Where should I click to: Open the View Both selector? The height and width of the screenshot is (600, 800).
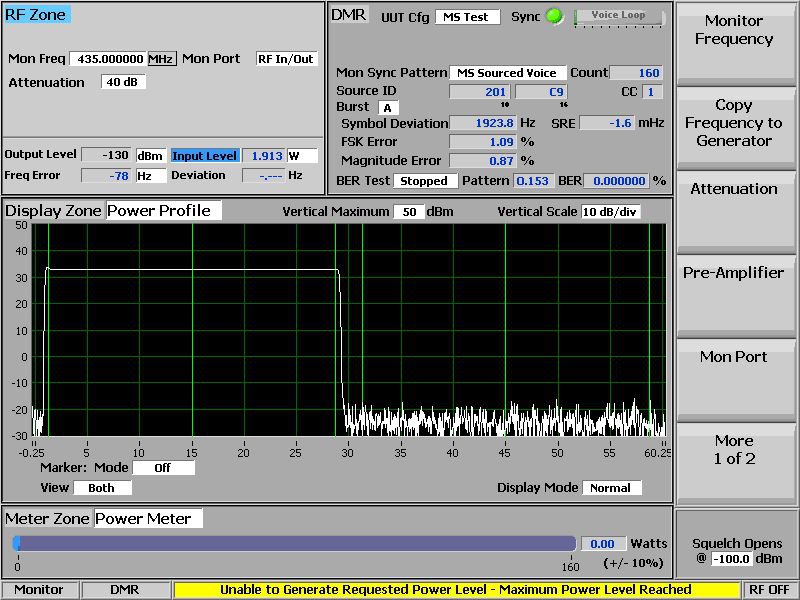tap(101, 488)
